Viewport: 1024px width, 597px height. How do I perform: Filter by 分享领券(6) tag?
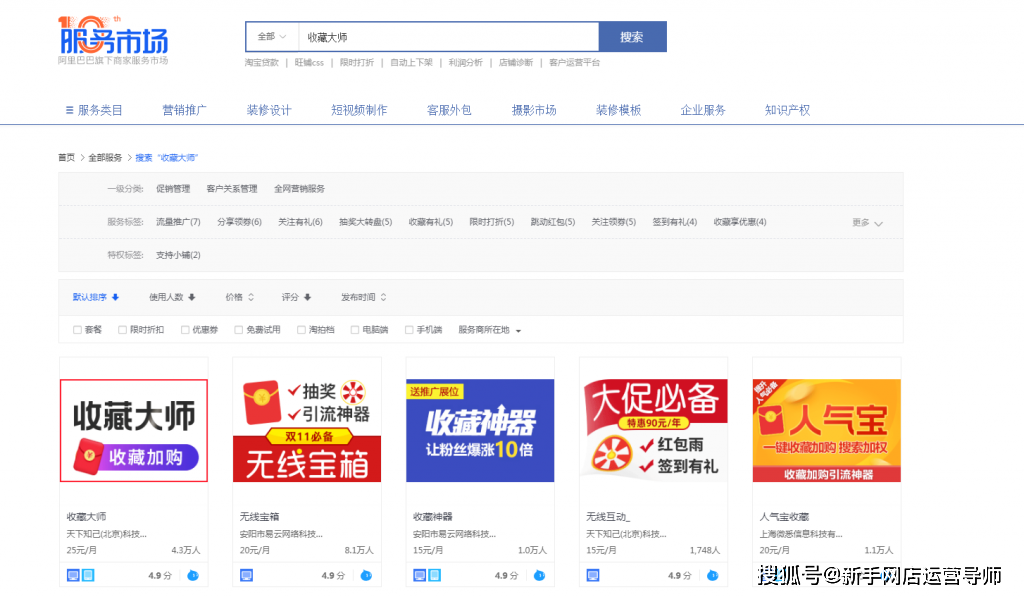coord(240,222)
